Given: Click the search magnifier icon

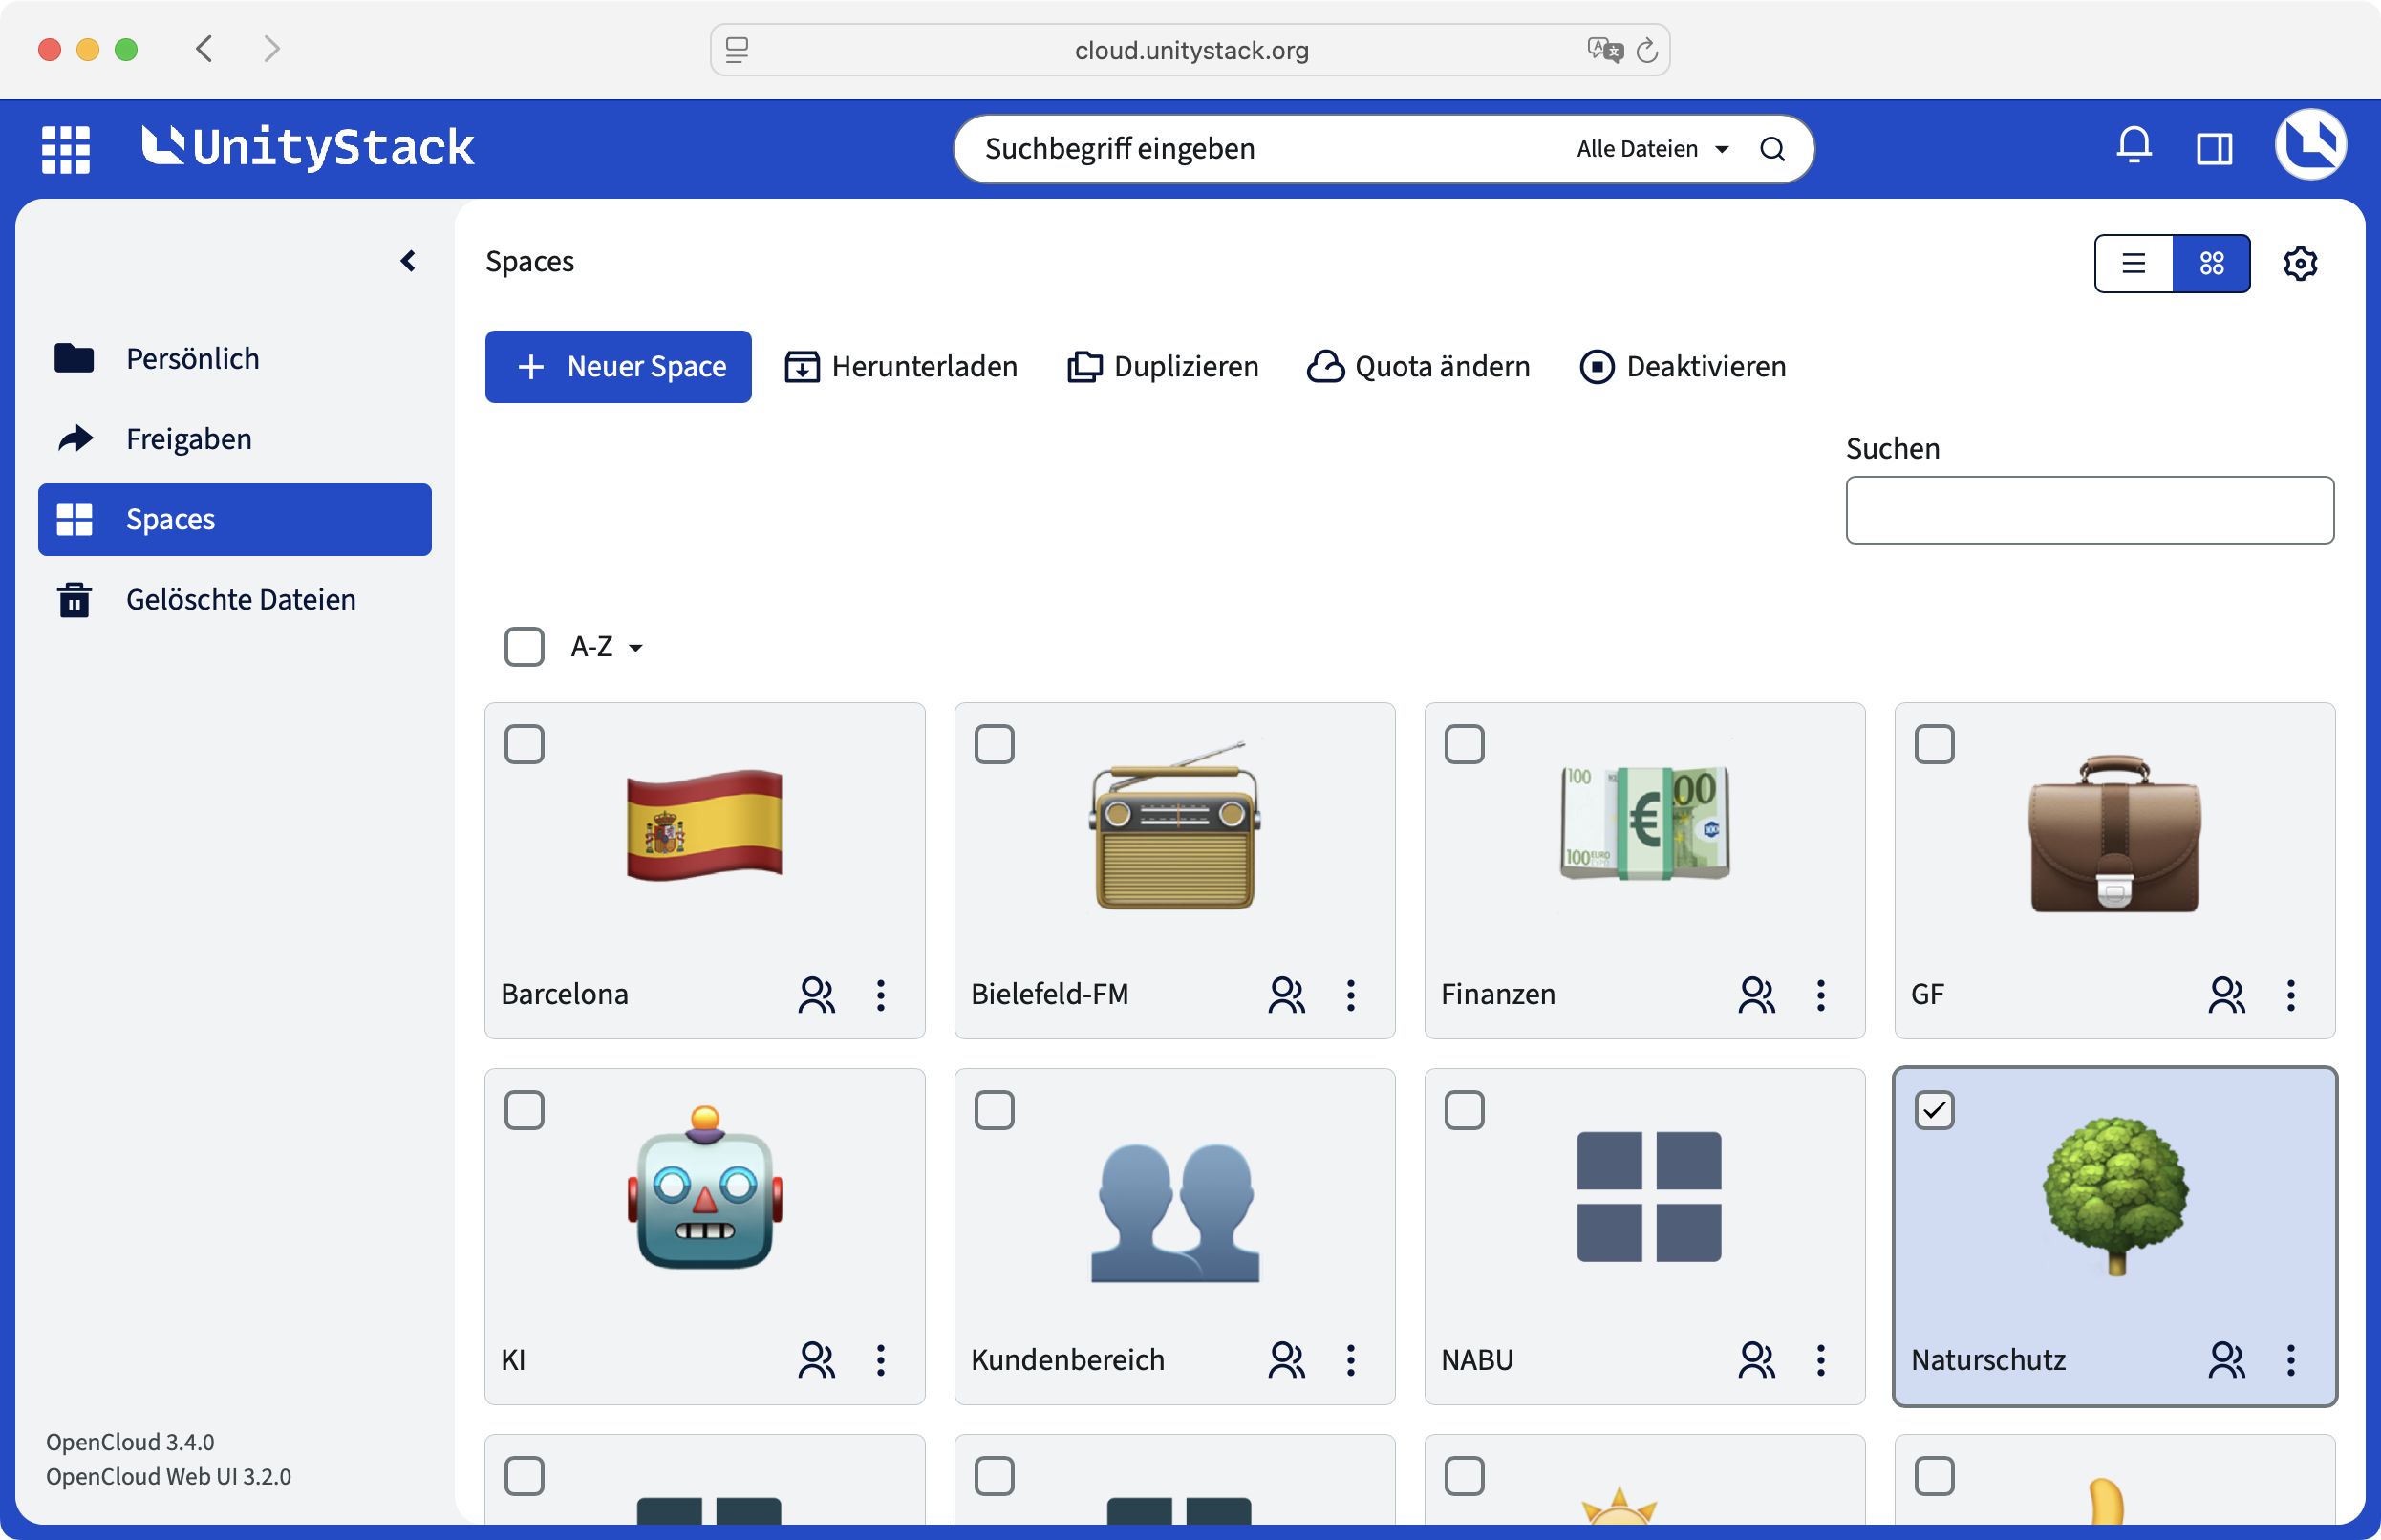Looking at the screenshot, I should coord(1772,149).
